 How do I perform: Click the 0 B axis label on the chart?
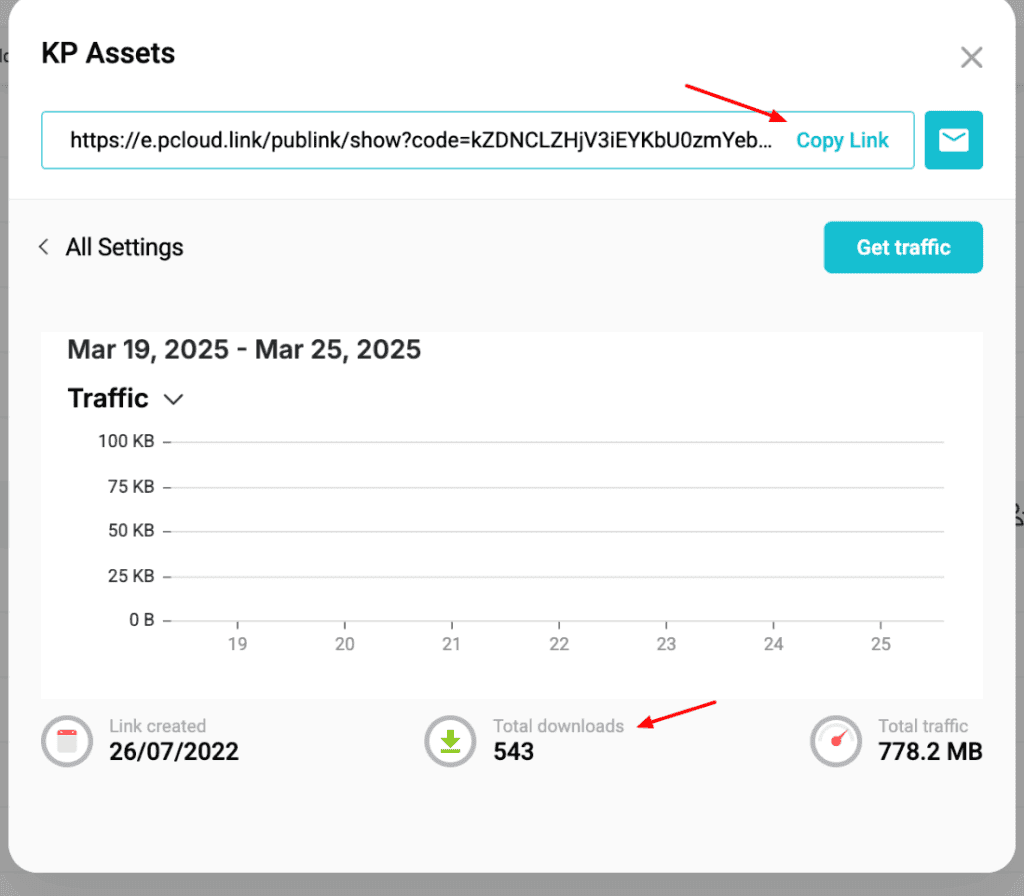140,619
